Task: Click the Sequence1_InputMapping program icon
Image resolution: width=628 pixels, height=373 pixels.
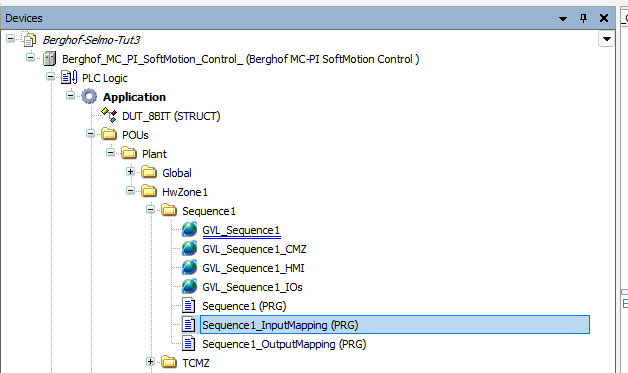Action: pyautogui.click(x=189, y=325)
